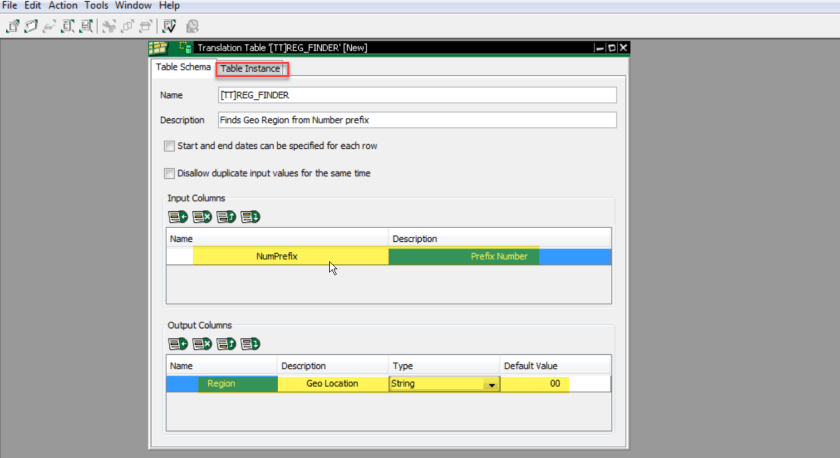Click Output Columns Type column header
This screenshot has width=840, height=458.
pyautogui.click(x=444, y=366)
